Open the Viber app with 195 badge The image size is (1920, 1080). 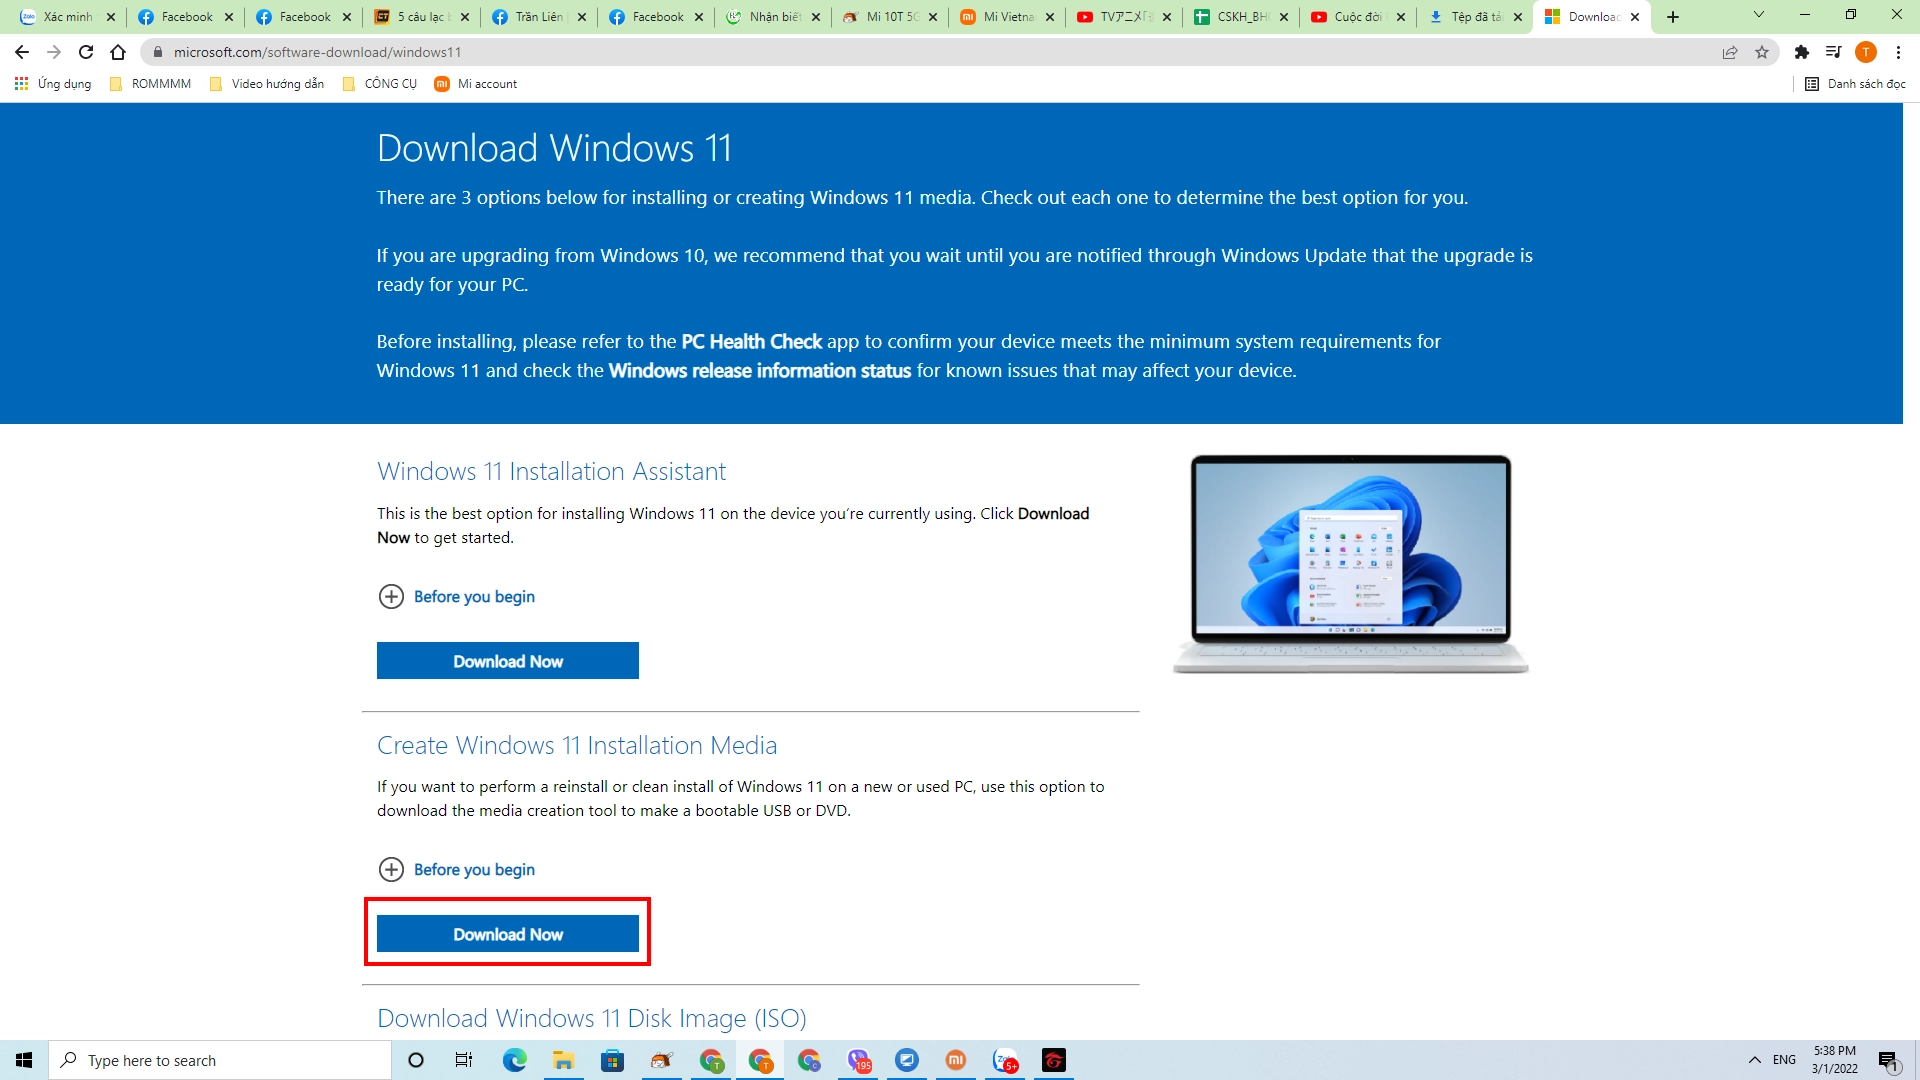coord(859,1060)
